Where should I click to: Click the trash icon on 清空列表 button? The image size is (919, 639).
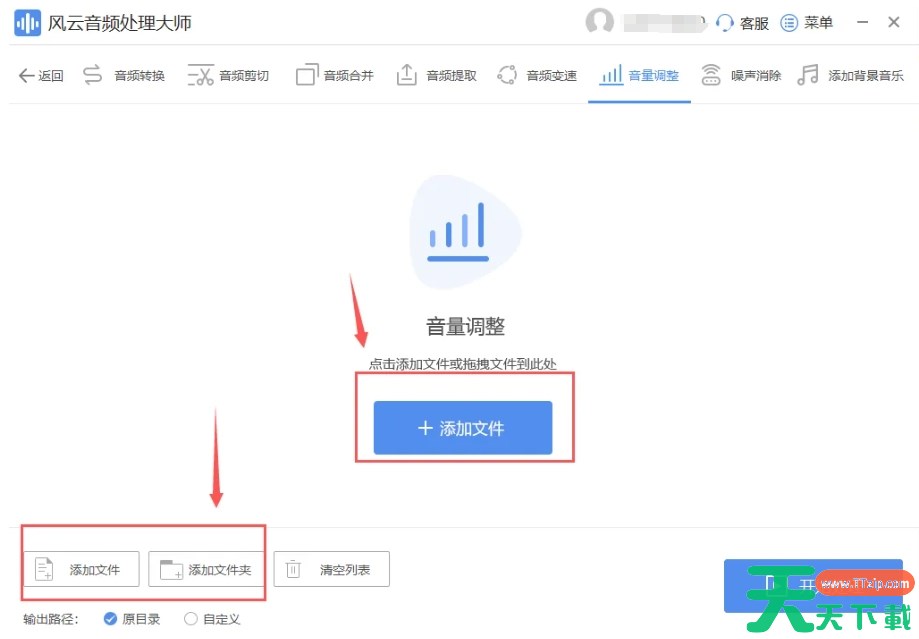point(293,569)
